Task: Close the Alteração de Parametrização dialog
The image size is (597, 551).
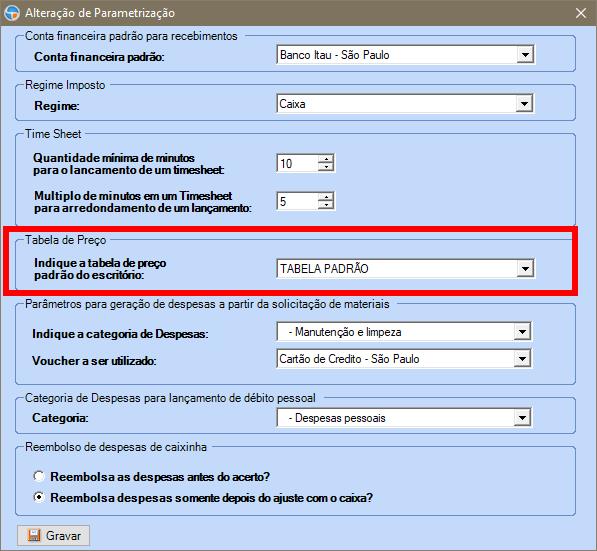Action: click(581, 13)
